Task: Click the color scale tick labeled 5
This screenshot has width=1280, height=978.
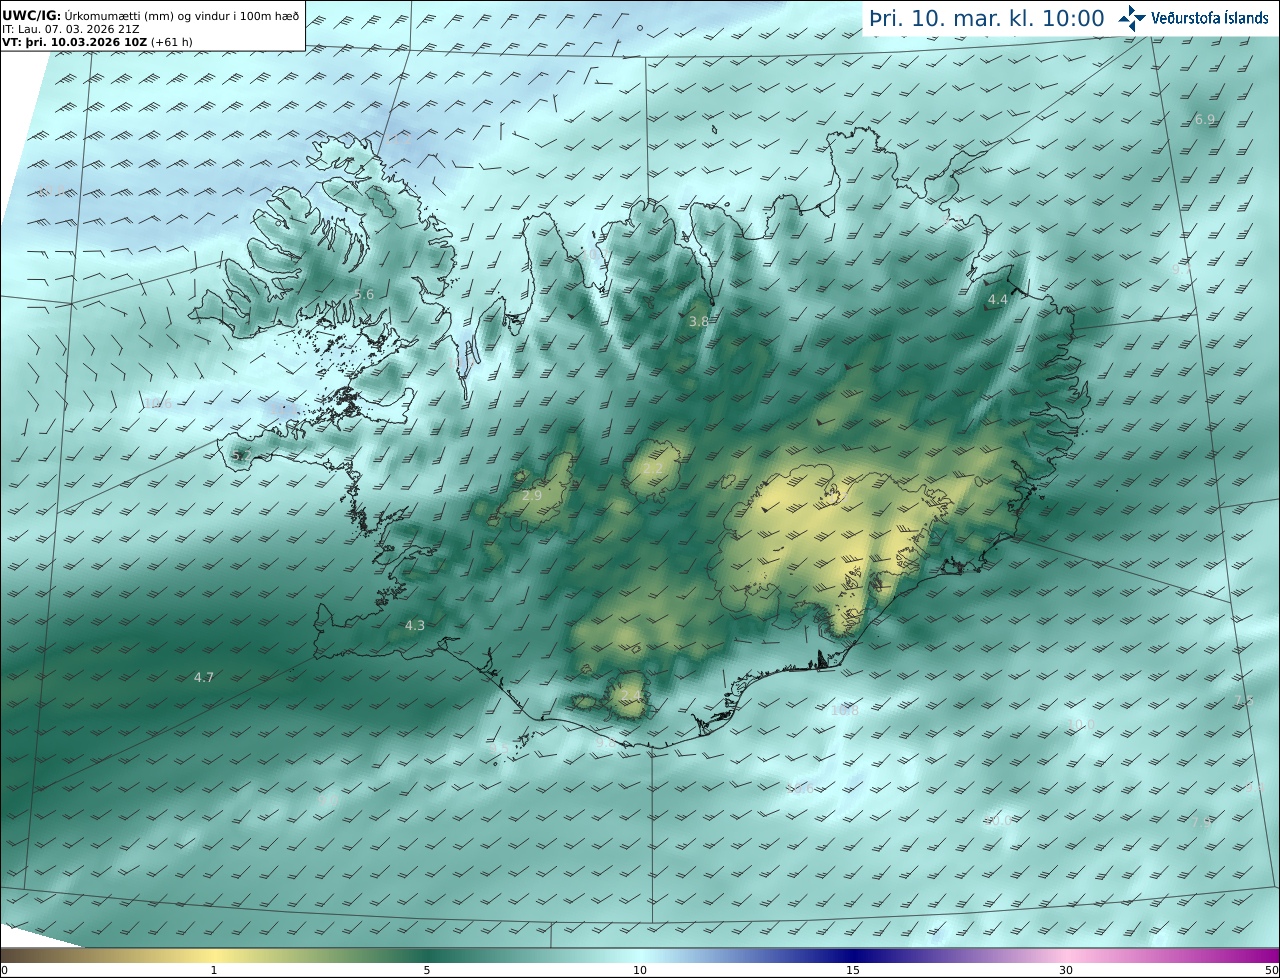Action: coord(427,970)
